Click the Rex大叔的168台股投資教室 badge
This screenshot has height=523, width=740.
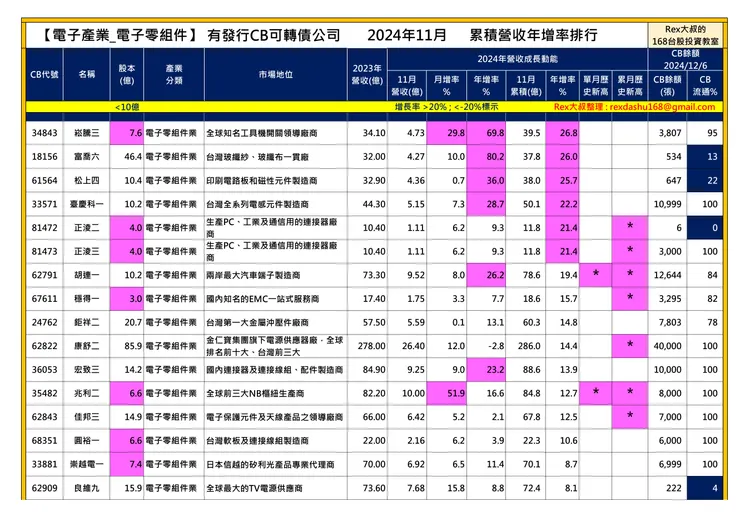pos(685,35)
